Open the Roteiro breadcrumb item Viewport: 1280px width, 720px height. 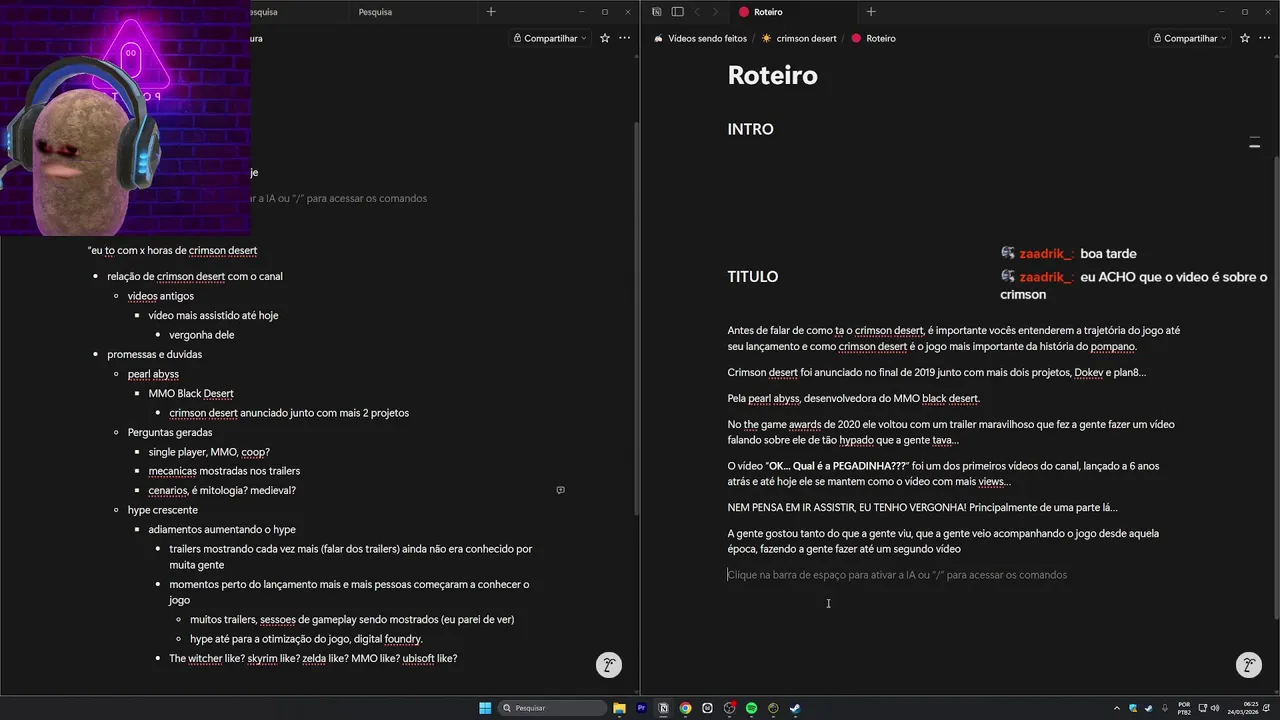click(x=873, y=38)
